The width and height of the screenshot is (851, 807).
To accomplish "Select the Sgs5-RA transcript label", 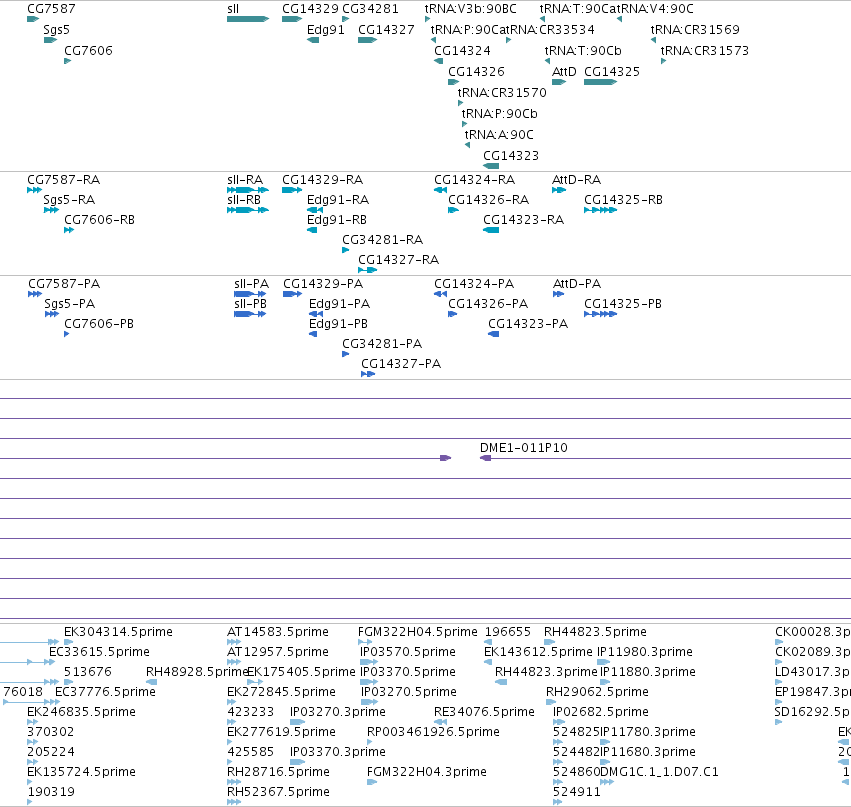I will [69, 200].
